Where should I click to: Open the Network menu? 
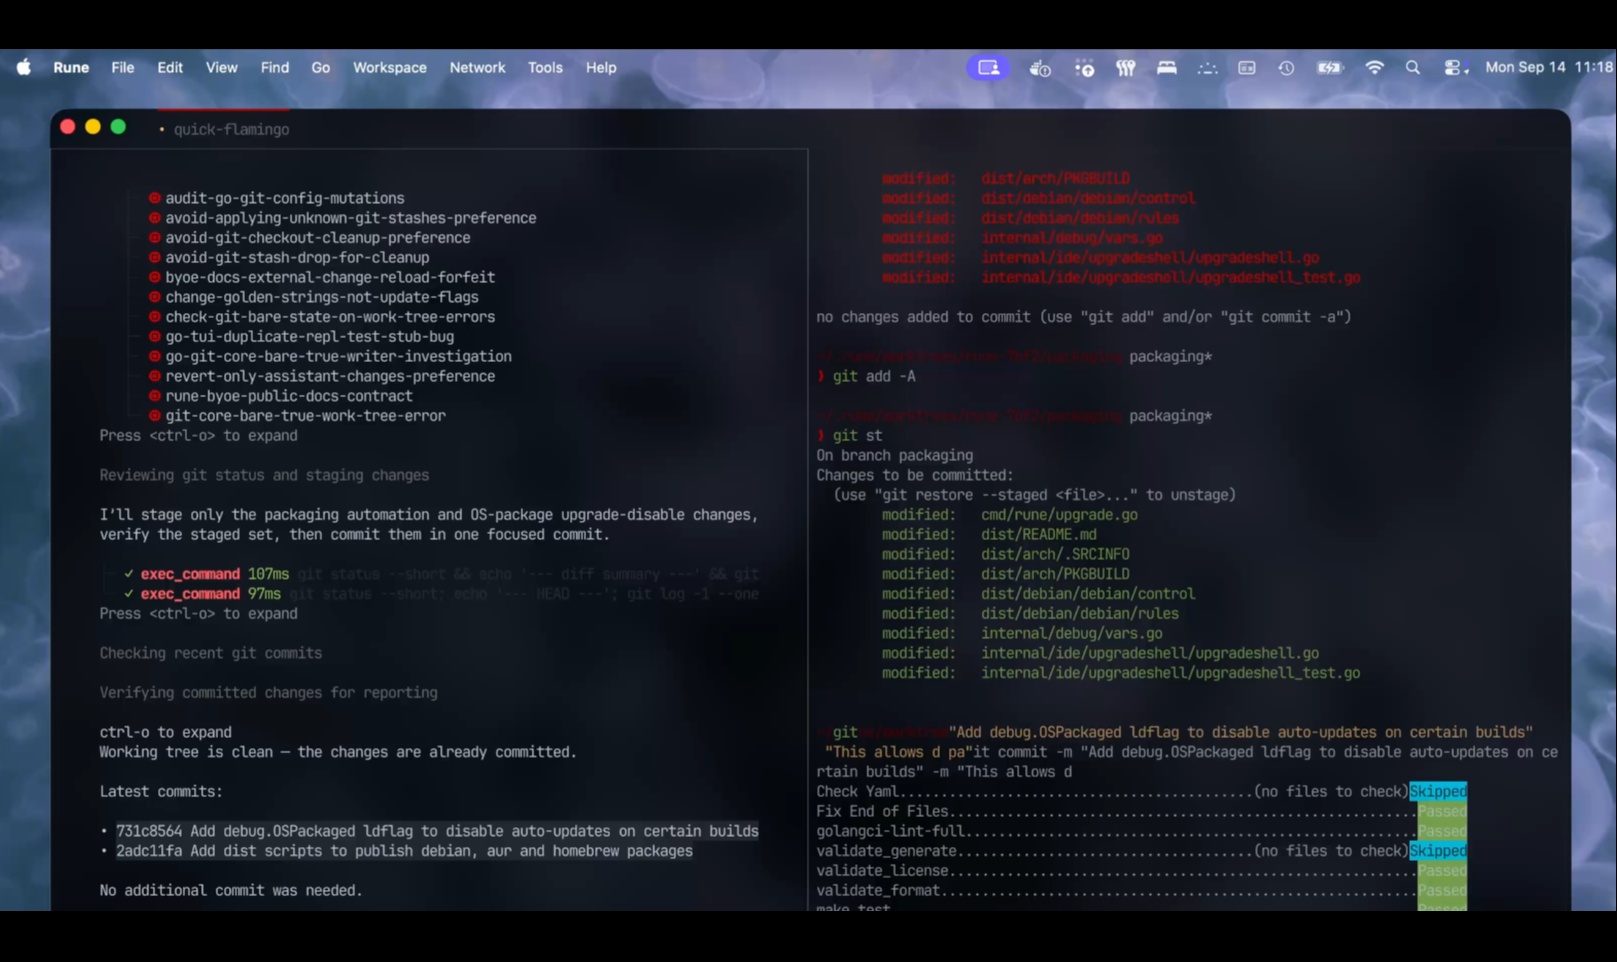coord(478,68)
